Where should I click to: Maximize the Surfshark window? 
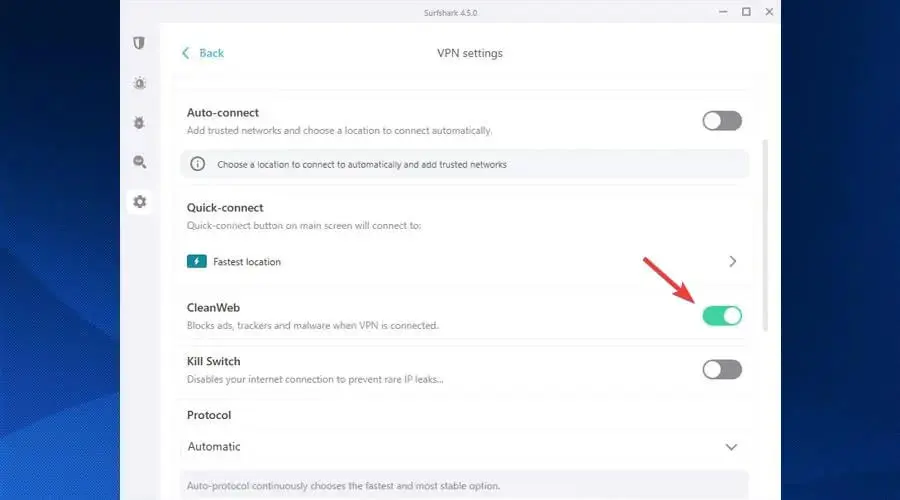(746, 12)
